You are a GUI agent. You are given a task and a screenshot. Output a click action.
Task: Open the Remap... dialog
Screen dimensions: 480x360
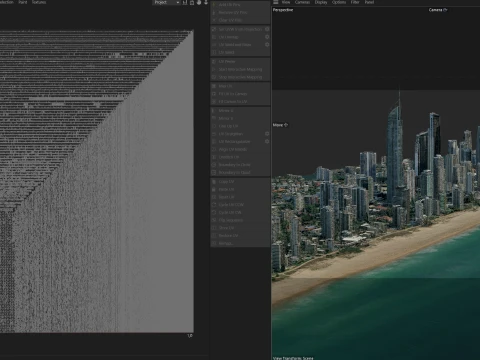point(240,243)
